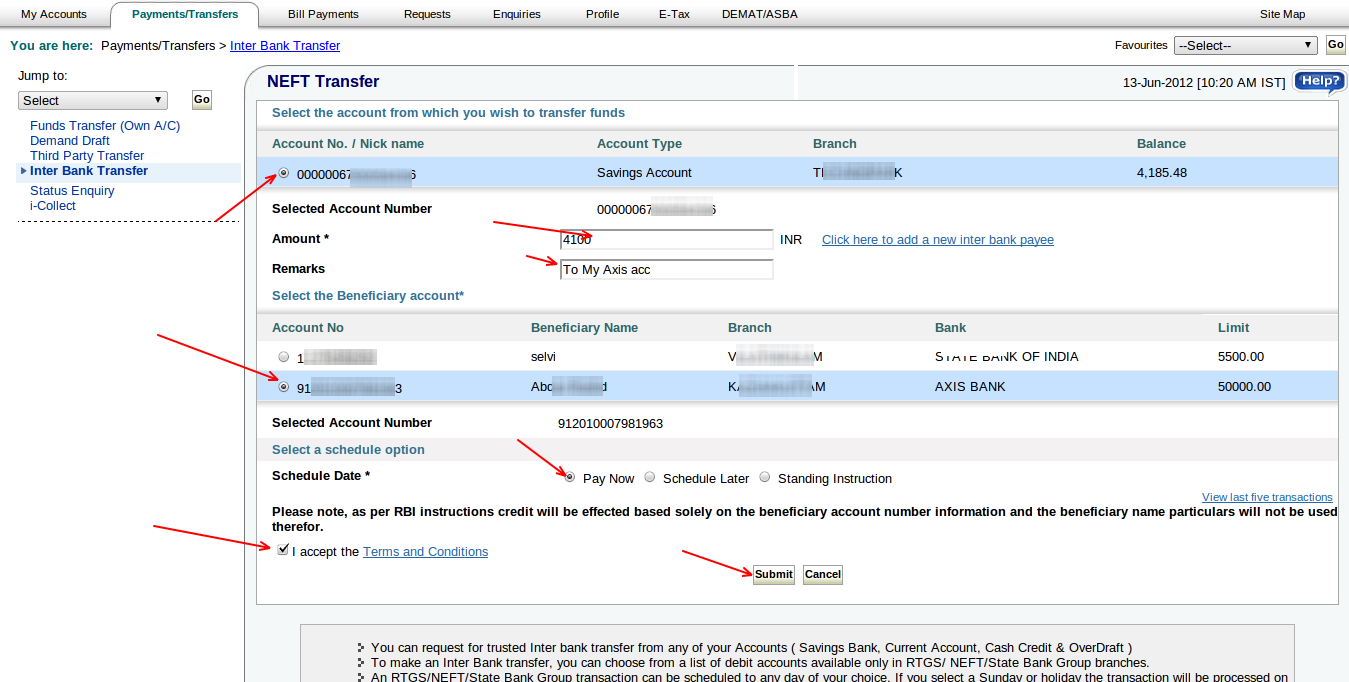
Task: Submit the NEFT transfer
Action: pos(774,575)
